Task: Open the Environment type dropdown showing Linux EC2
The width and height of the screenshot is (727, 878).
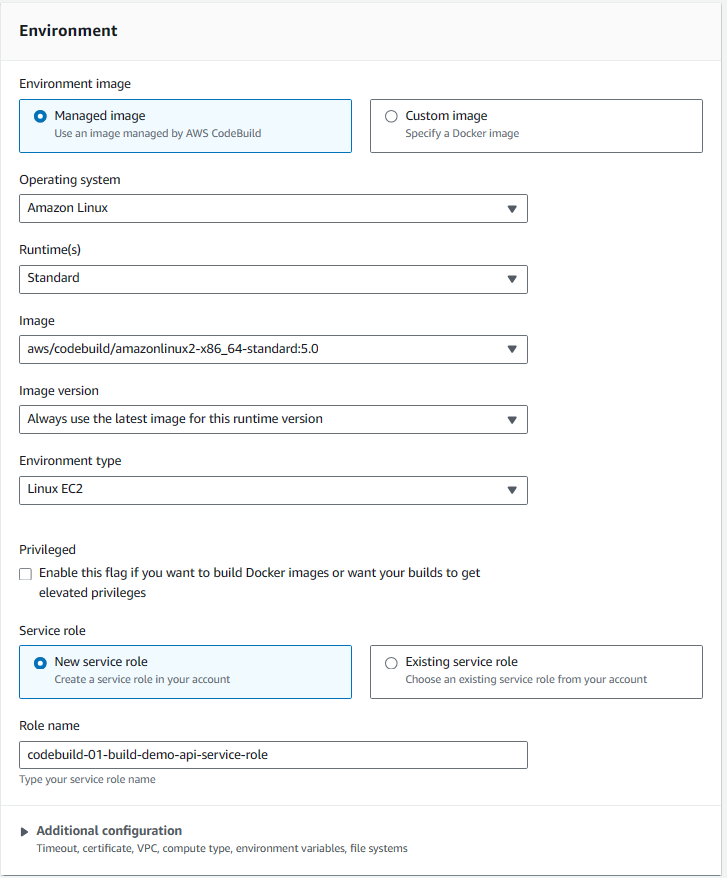Action: click(273, 490)
